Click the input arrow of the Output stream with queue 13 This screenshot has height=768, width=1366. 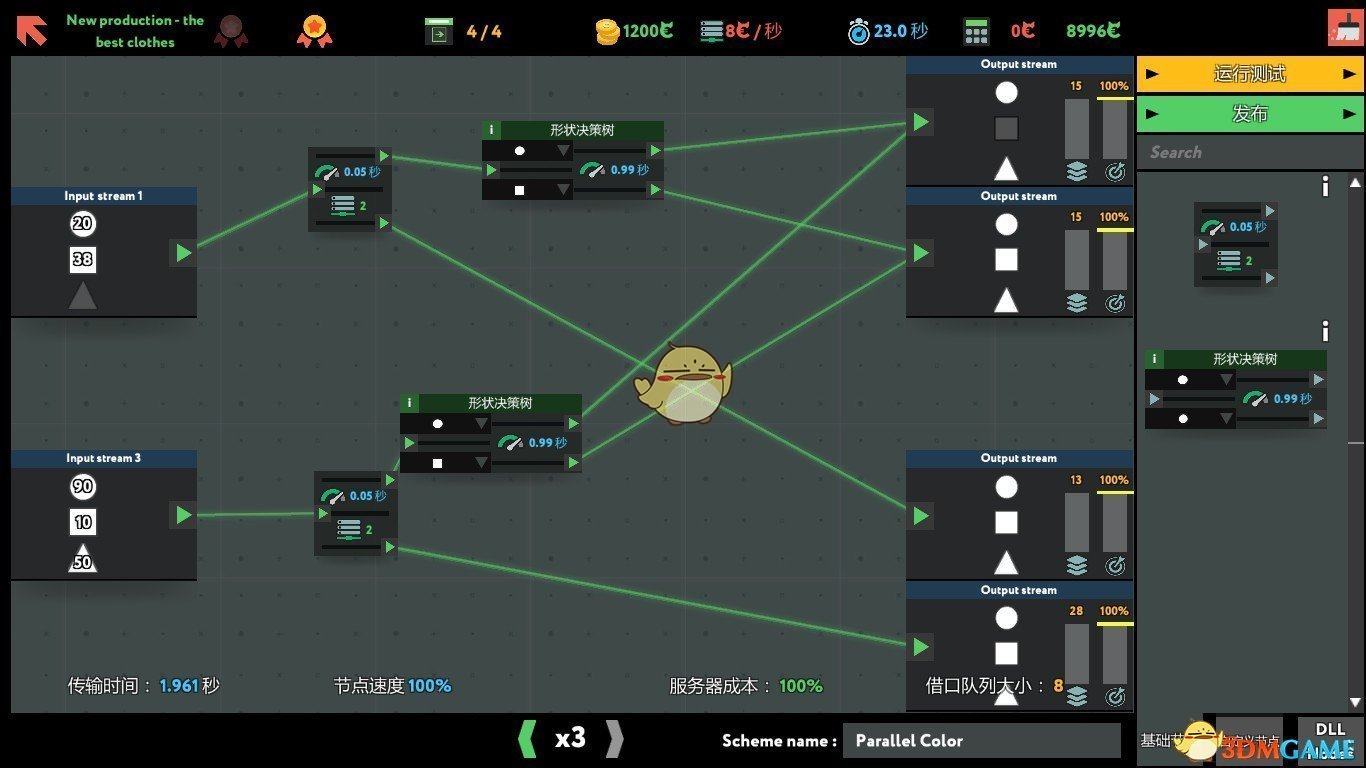coord(920,516)
